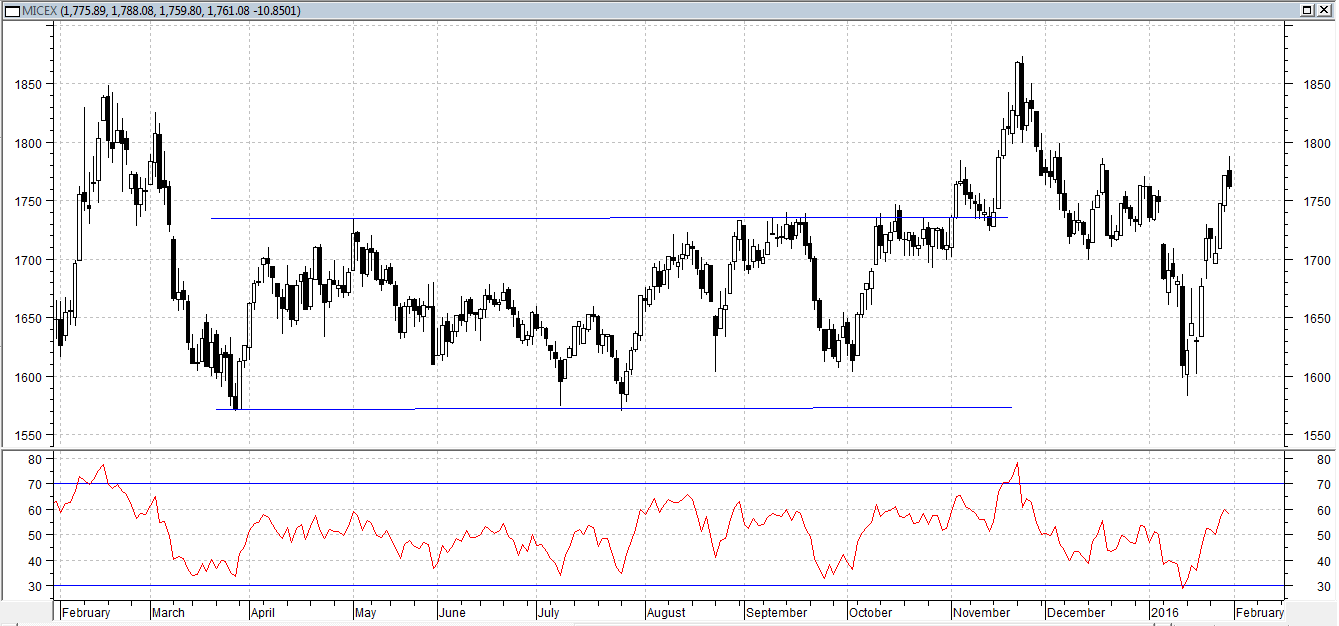
Task: Click the 1550 label on the left price axis
Action: pyautogui.click(x=26, y=436)
